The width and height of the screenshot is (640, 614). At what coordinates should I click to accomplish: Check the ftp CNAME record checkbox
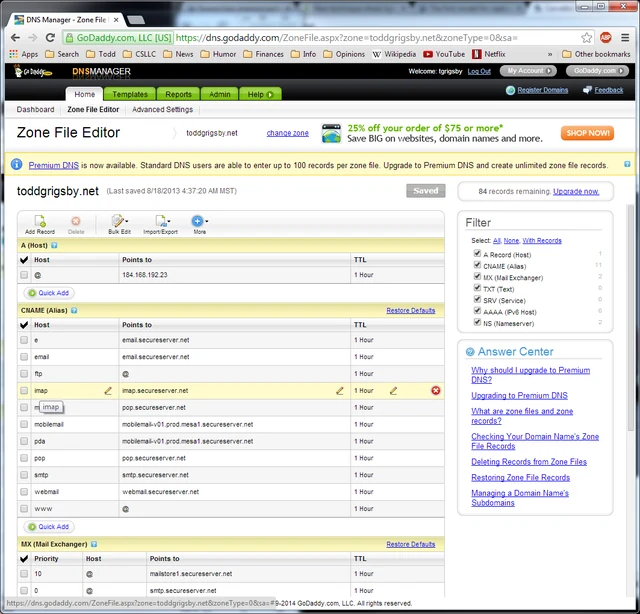pyautogui.click(x=24, y=374)
